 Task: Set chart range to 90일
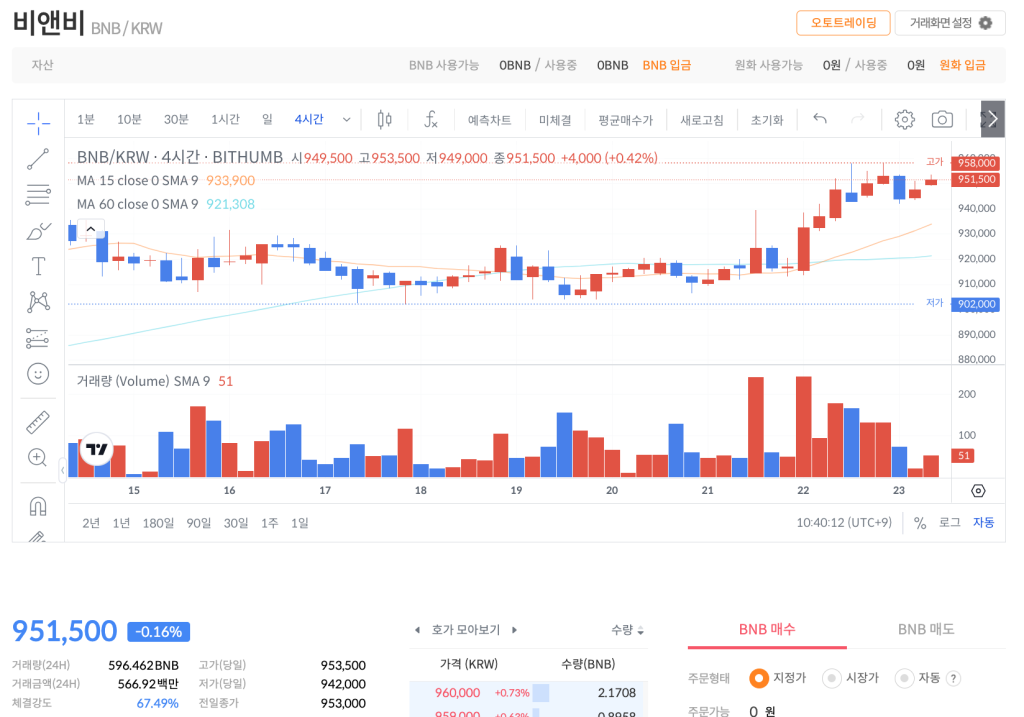point(199,523)
